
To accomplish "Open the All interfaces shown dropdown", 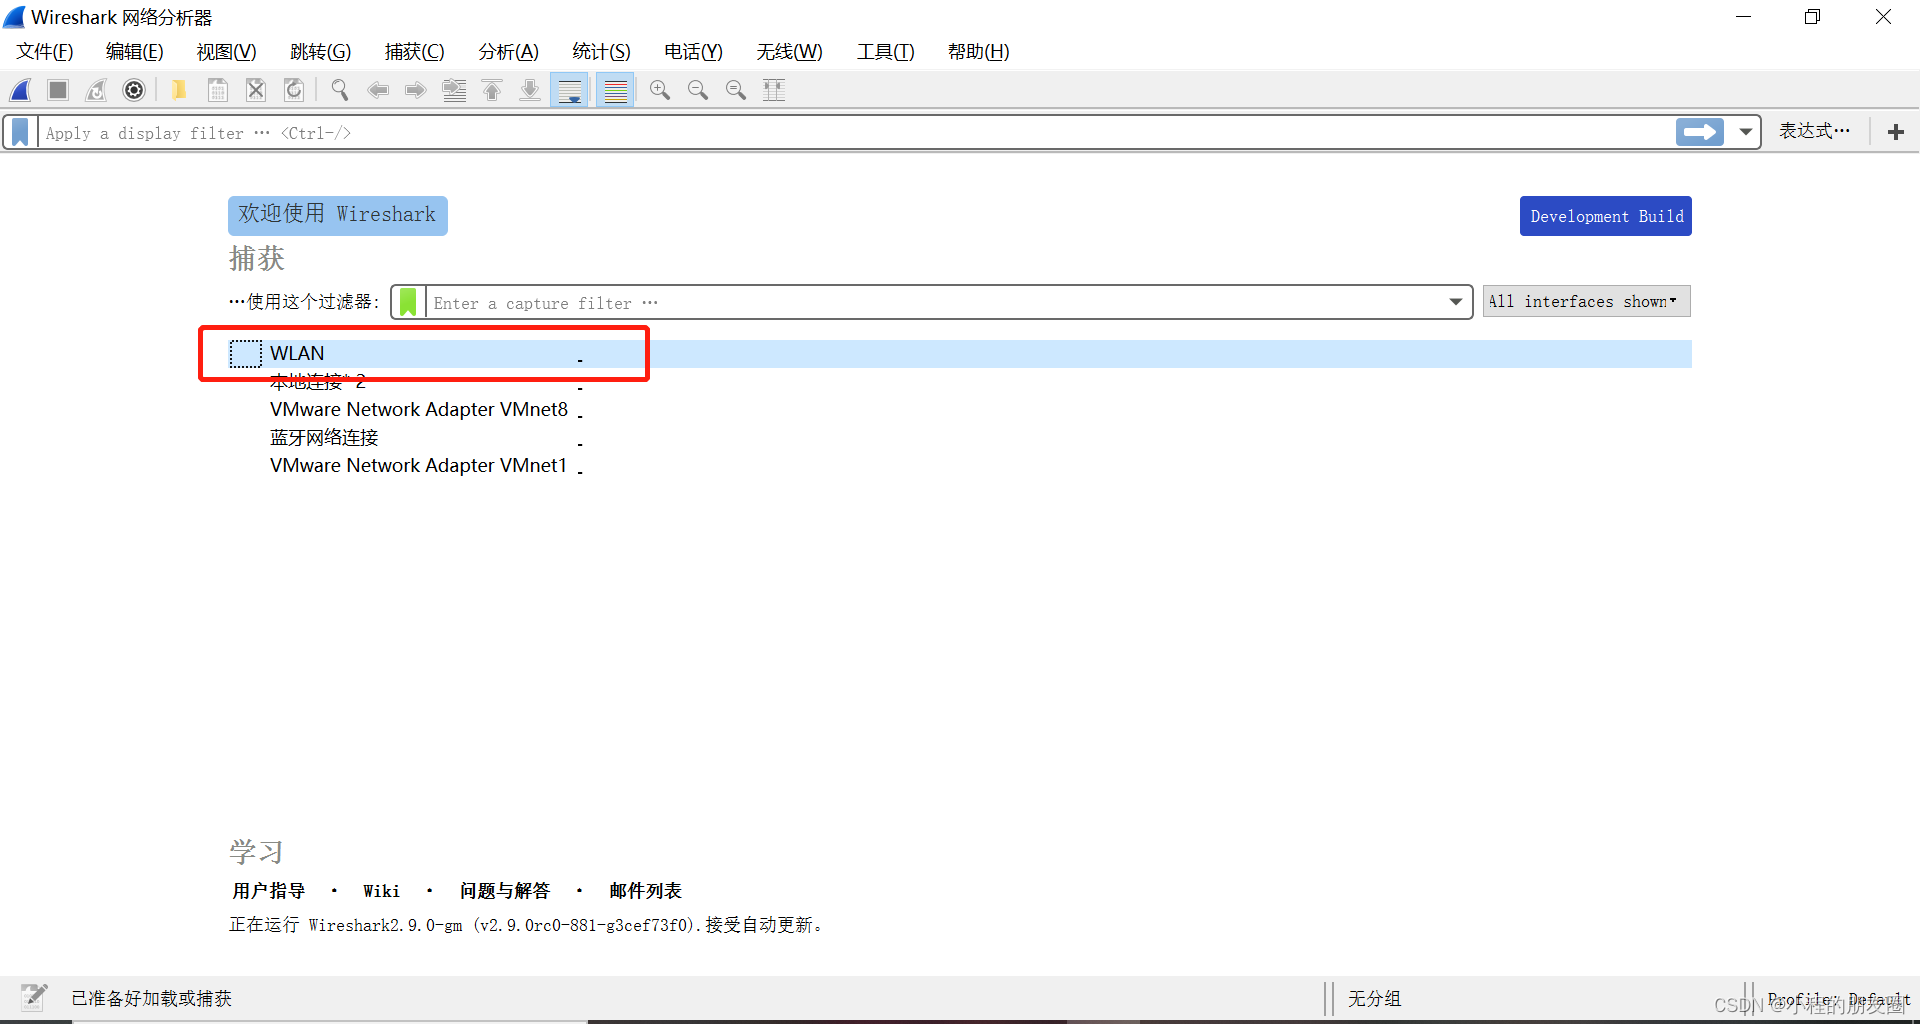I will (1586, 301).
